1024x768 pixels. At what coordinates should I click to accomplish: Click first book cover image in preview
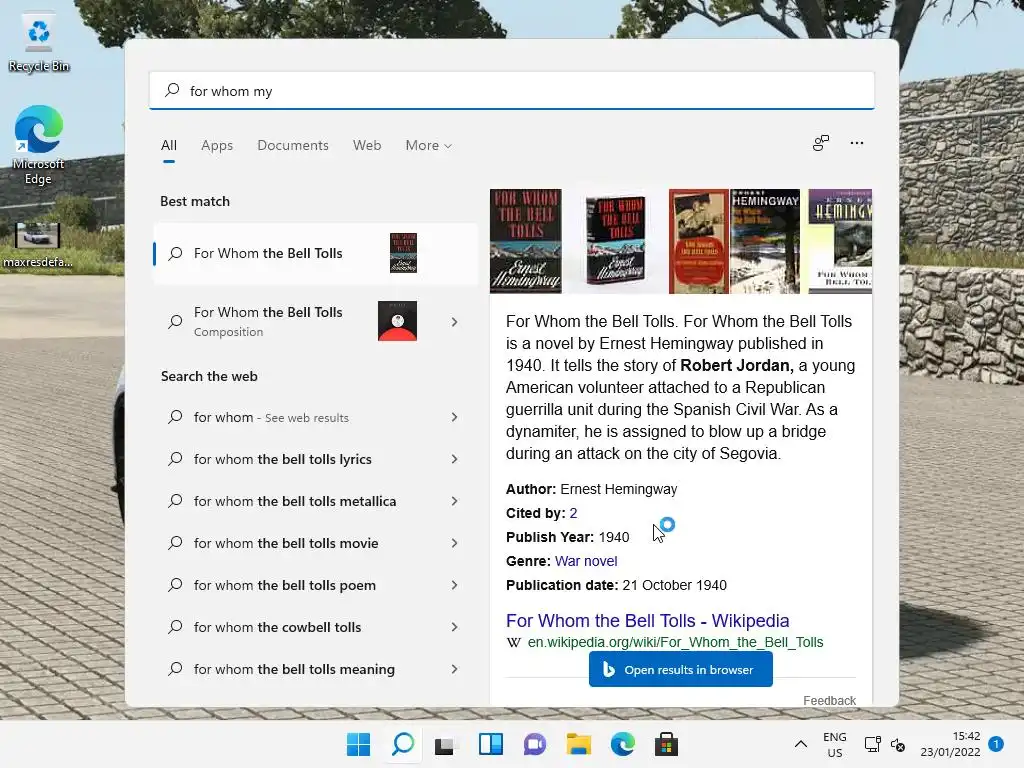tap(526, 241)
